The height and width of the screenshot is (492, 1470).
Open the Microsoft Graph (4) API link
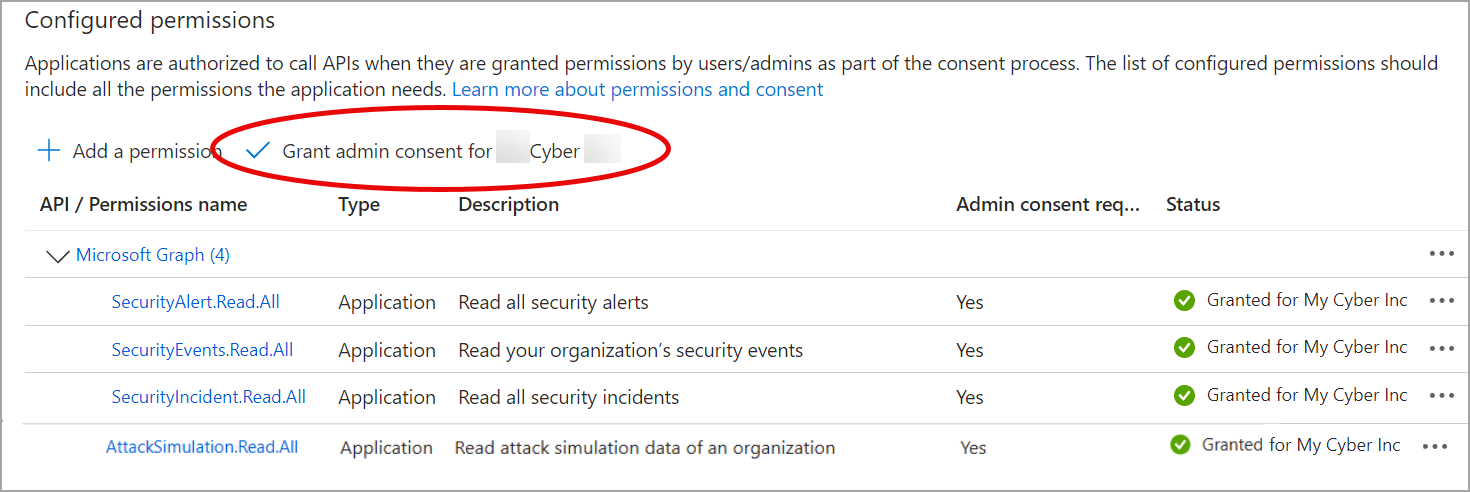tap(153, 255)
